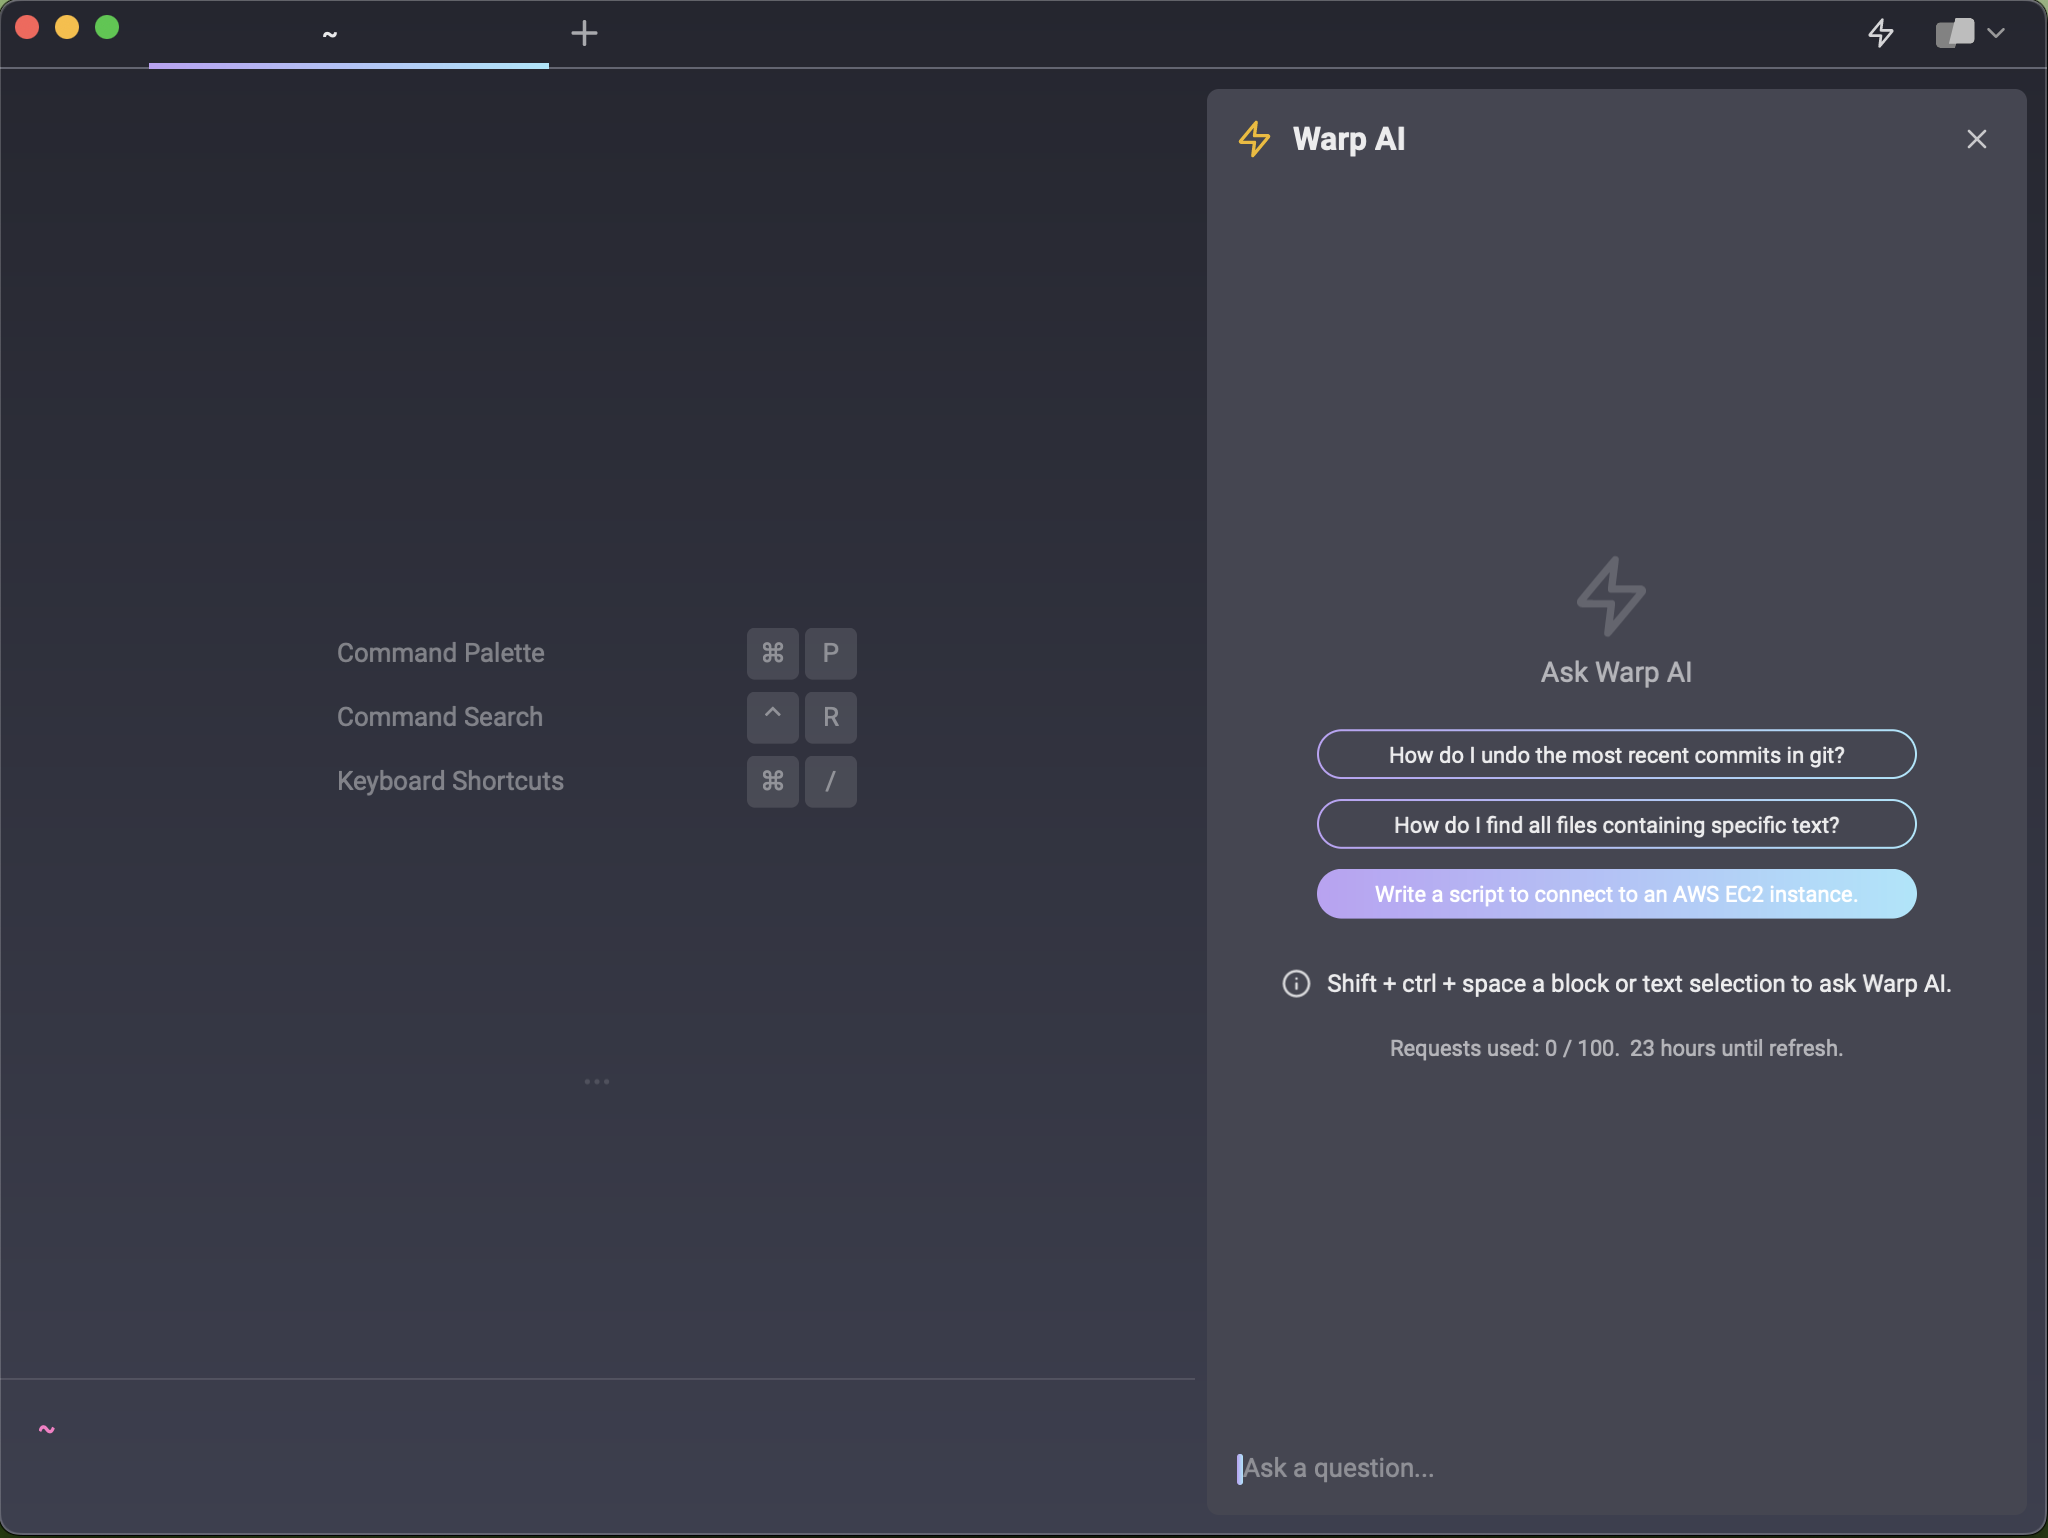2048x1538 pixels.
Task: Click the slash key cap for Keyboard Shortcuts
Action: [x=831, y=781]
